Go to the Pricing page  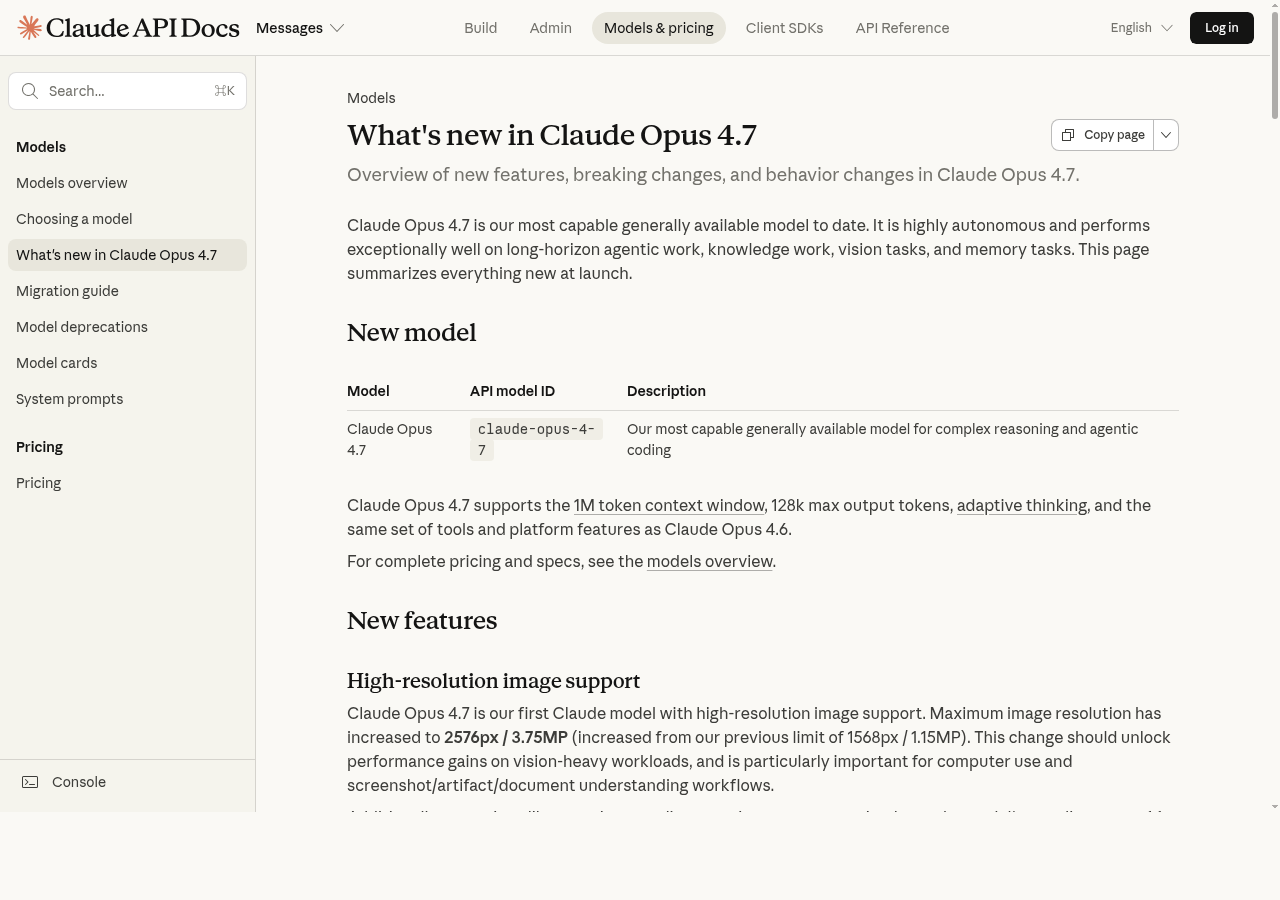click(x=38, y=482)
